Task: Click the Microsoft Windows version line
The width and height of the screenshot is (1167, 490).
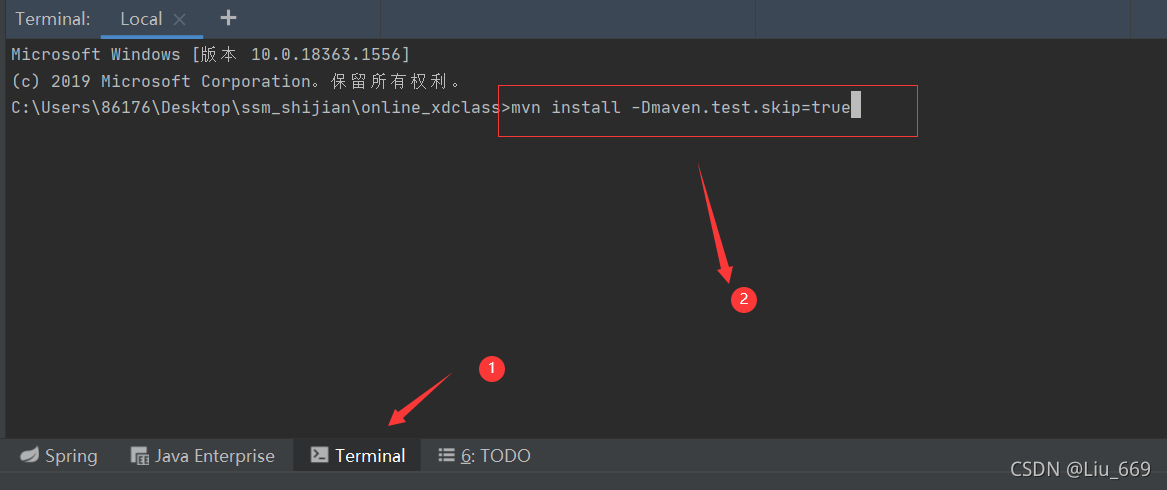Action: [x=210, y=54]
